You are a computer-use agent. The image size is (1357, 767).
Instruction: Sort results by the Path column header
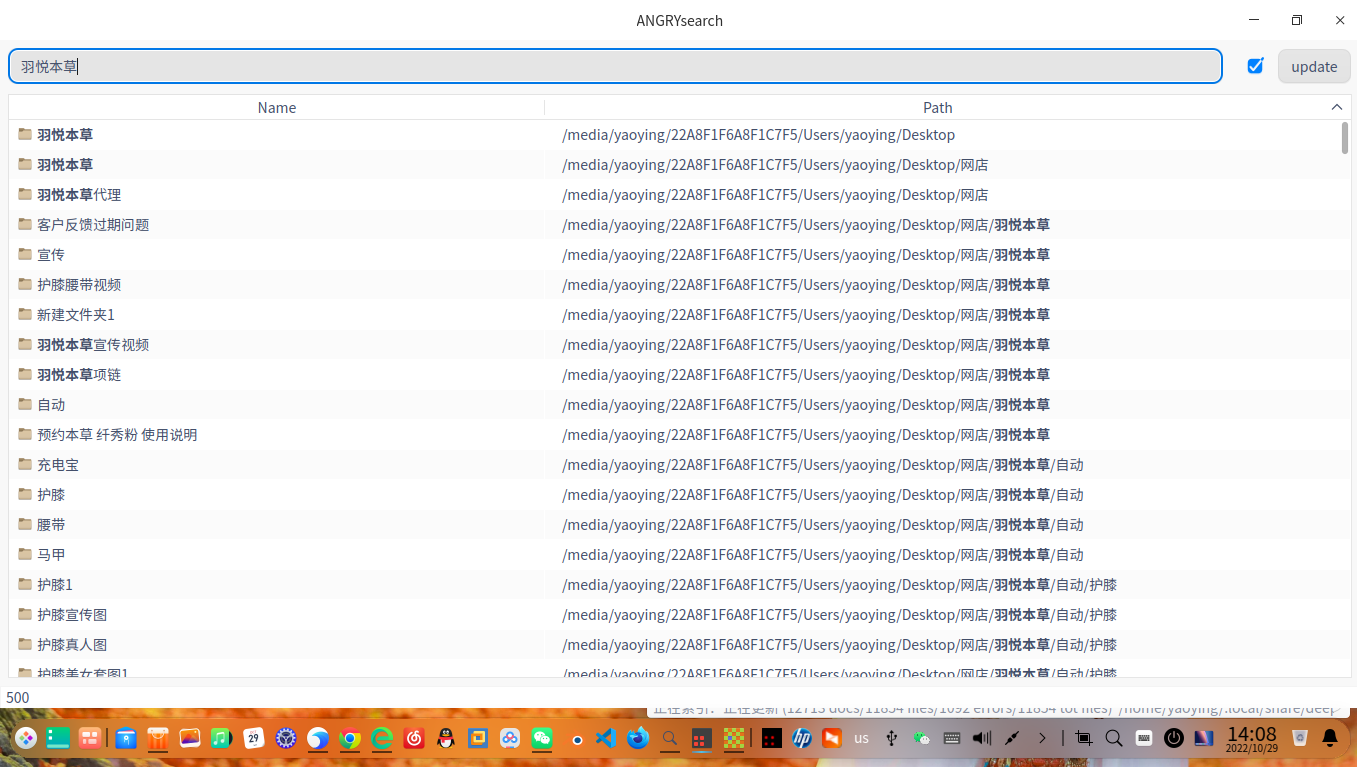coord(938,107)
